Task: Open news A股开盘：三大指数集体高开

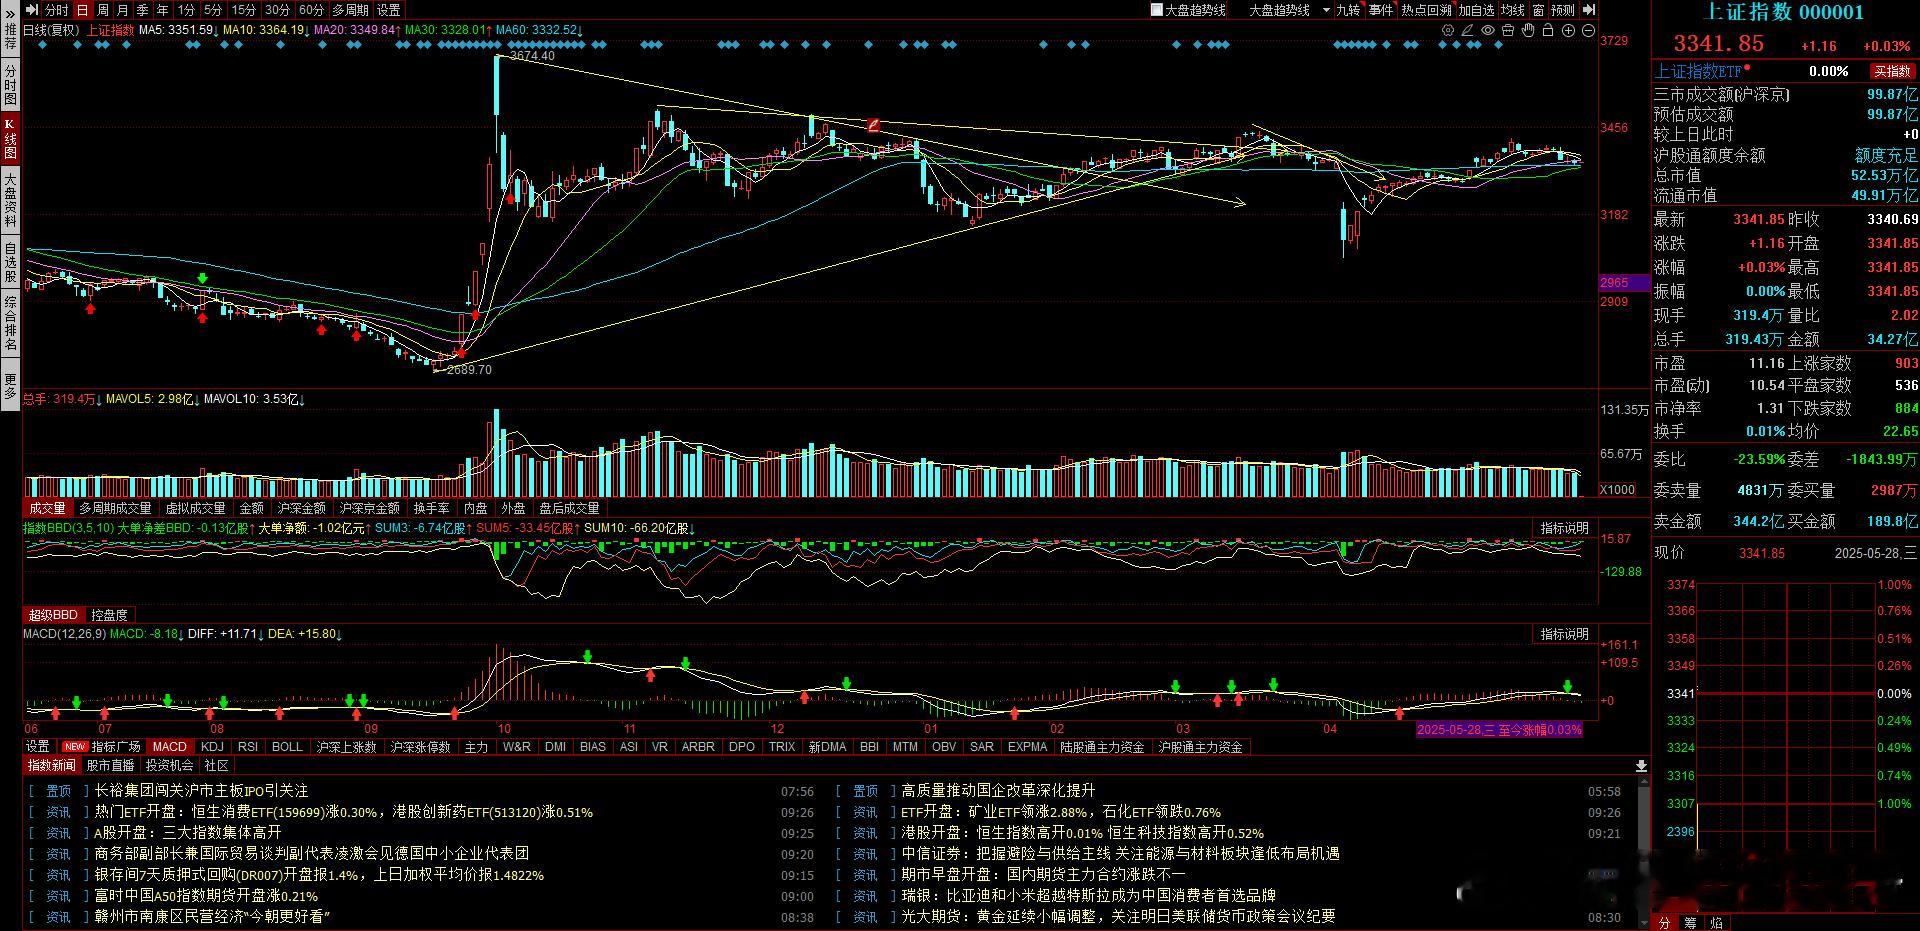Action: tap(188, 833)
